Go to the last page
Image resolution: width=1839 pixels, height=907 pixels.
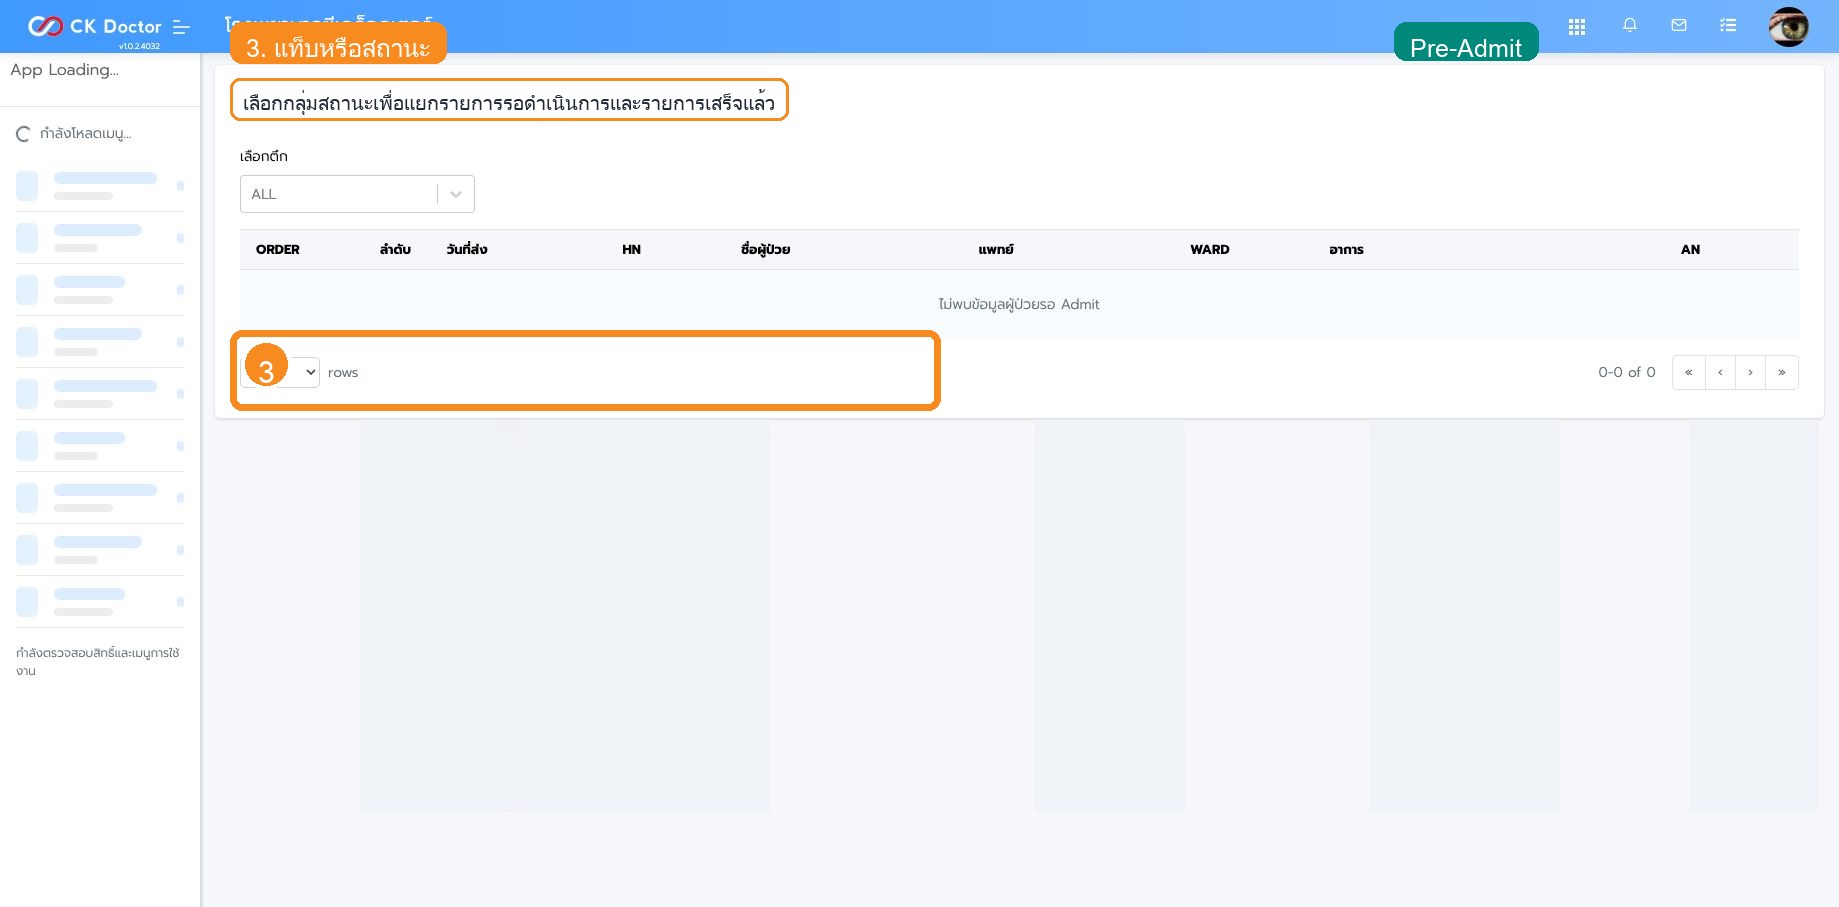pos(1782,372)
